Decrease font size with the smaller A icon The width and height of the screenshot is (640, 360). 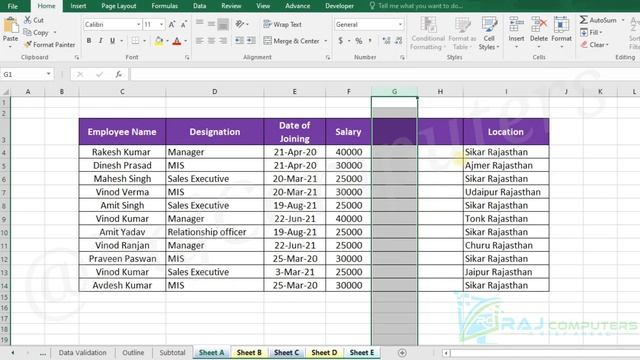pos(184,24)
